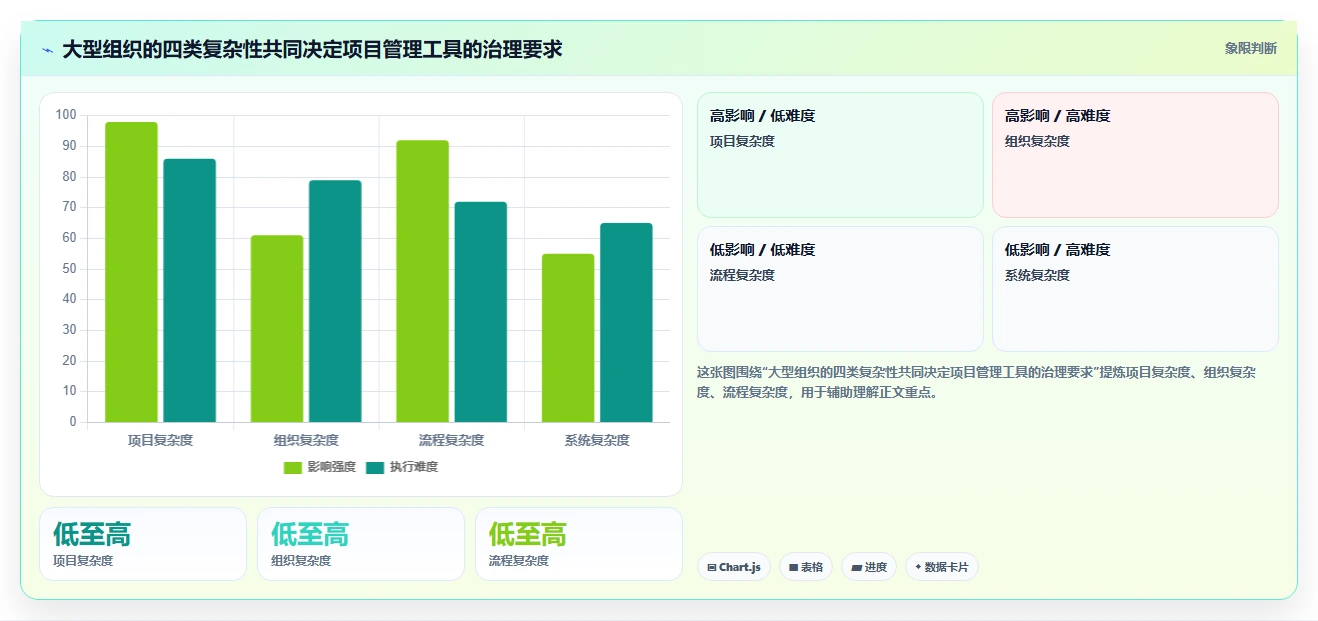Click the 系统复杂度 x-axis label
Screen dimensions: 1318x621
click(597, 440)
